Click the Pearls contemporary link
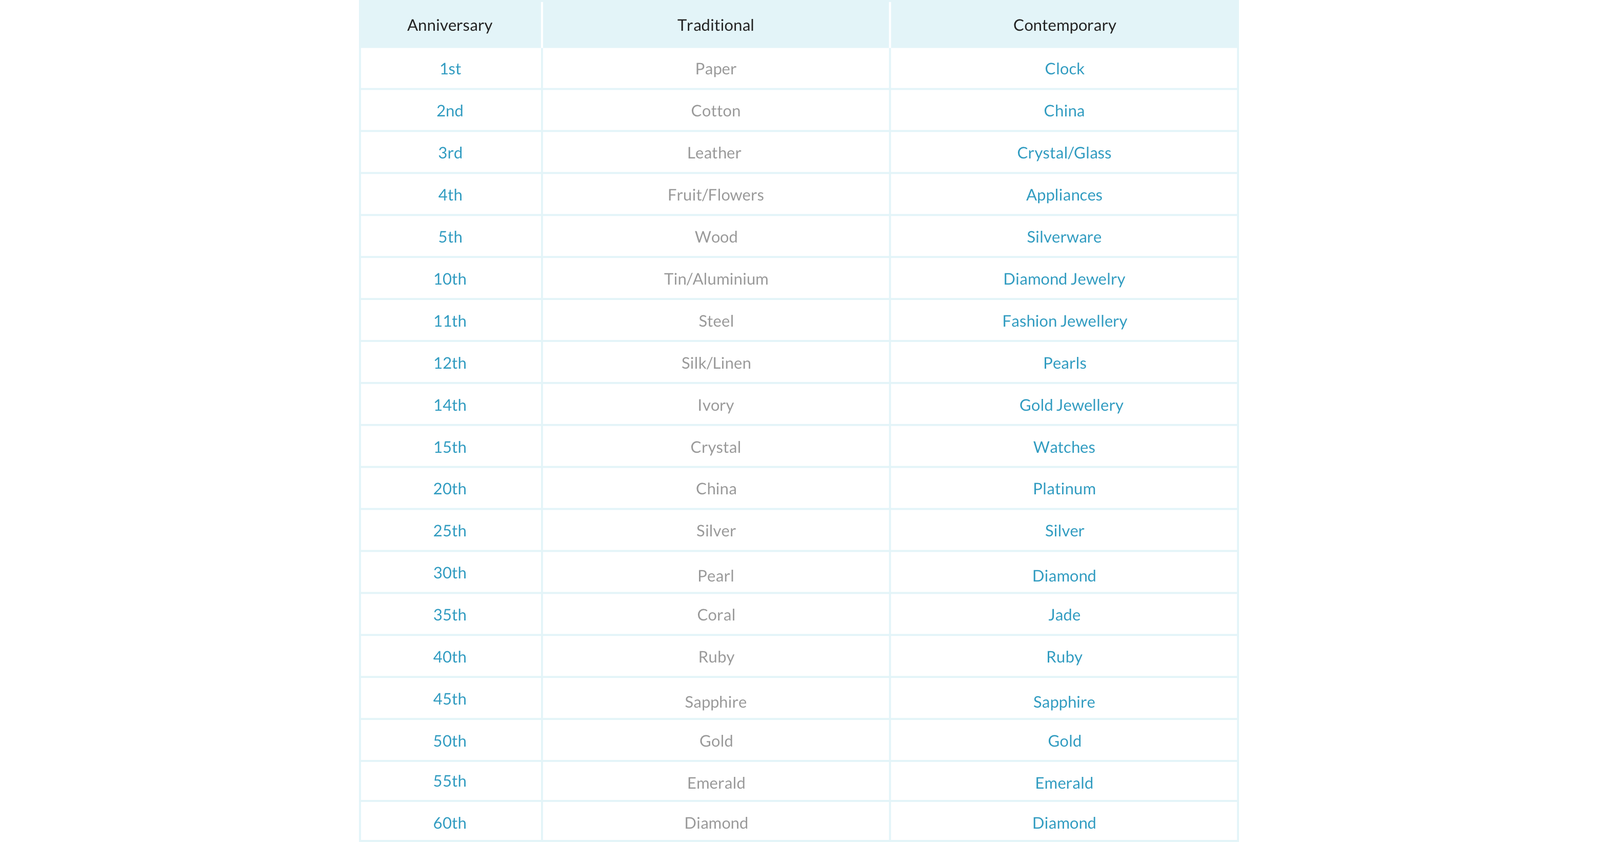This screenshot has height=842, width=1600. pyautogui.click(x=1064, y=363)
